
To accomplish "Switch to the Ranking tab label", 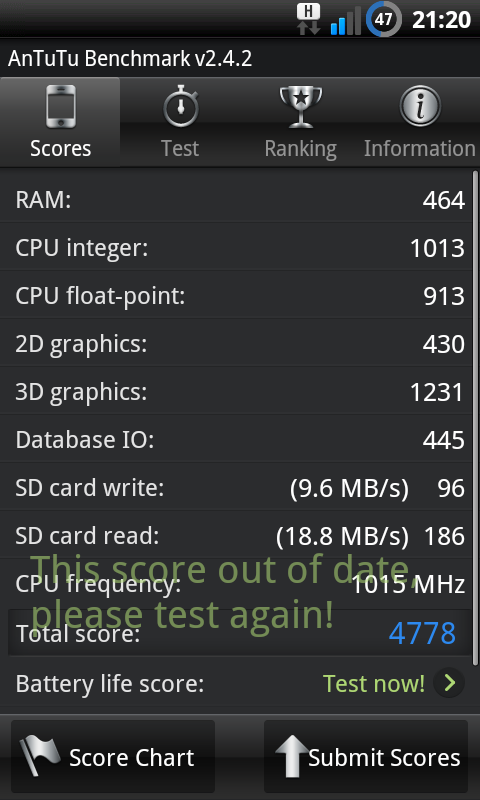I will pyautogui.click(x=300, y=148).
